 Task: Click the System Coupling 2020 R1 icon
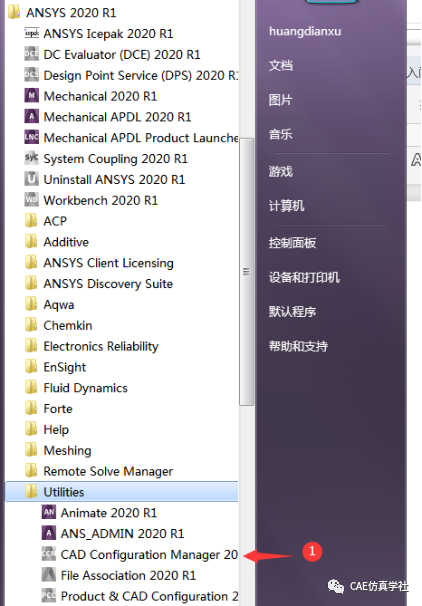(31, 158)
